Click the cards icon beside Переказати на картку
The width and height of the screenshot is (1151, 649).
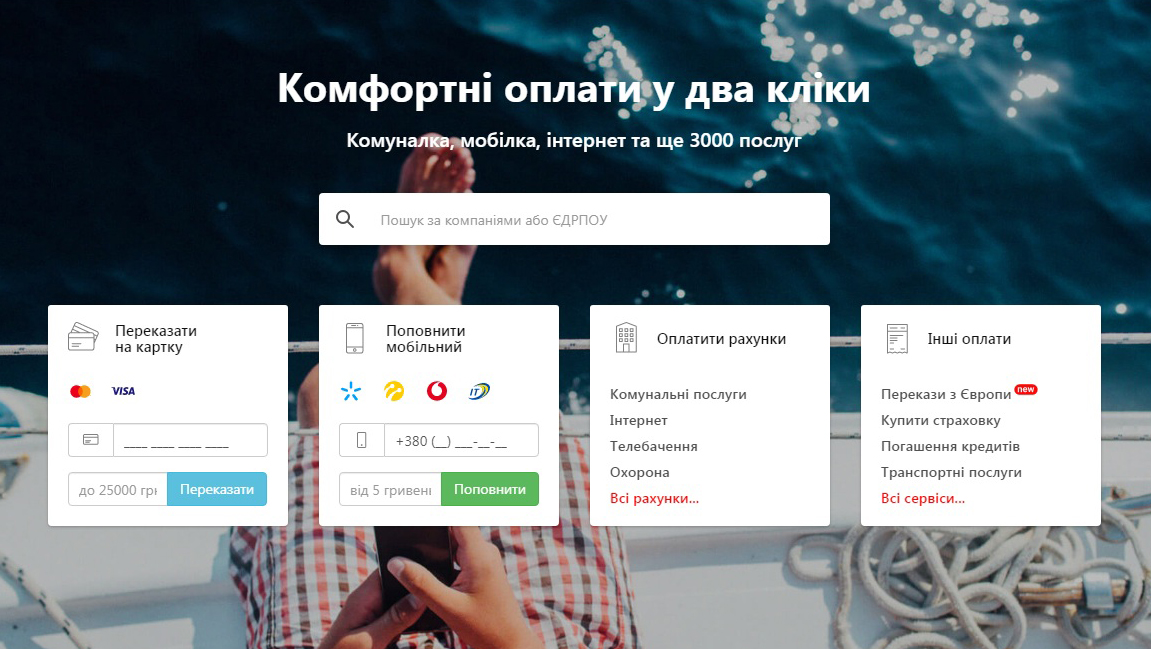83,338
